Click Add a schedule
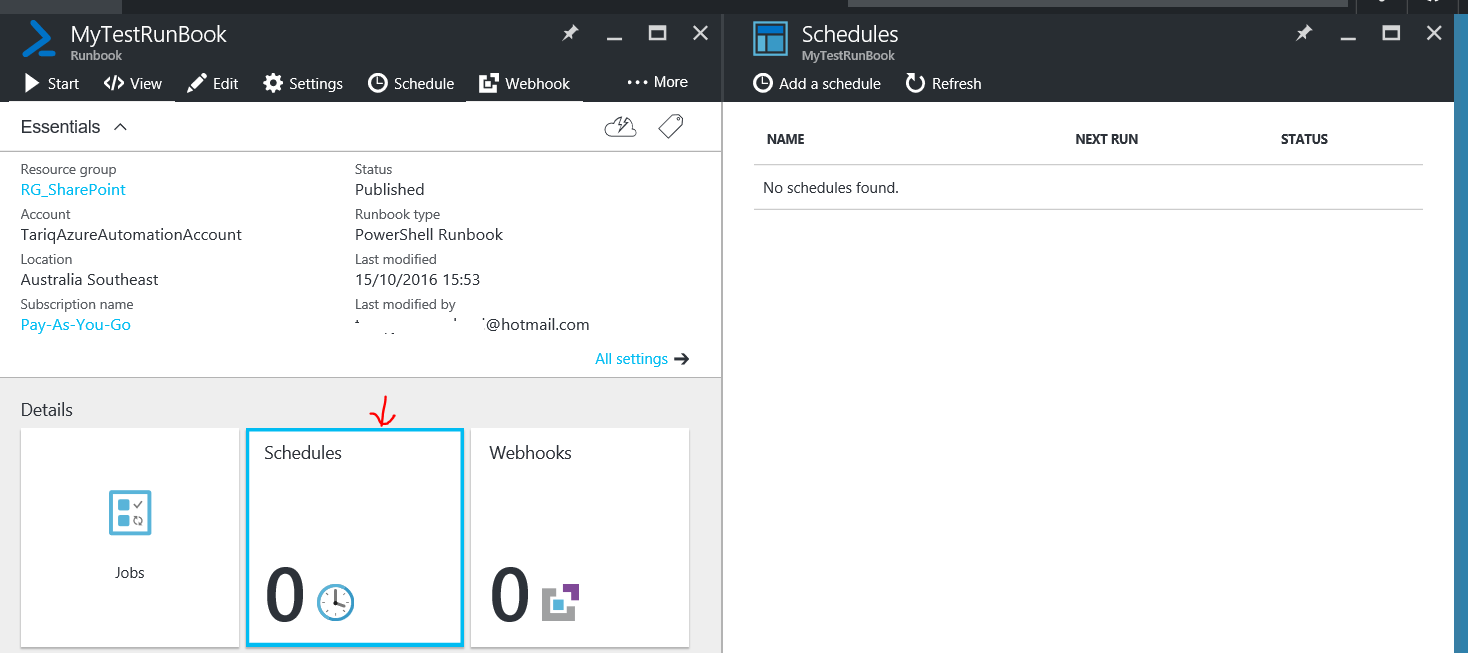 tap(817, 83)
